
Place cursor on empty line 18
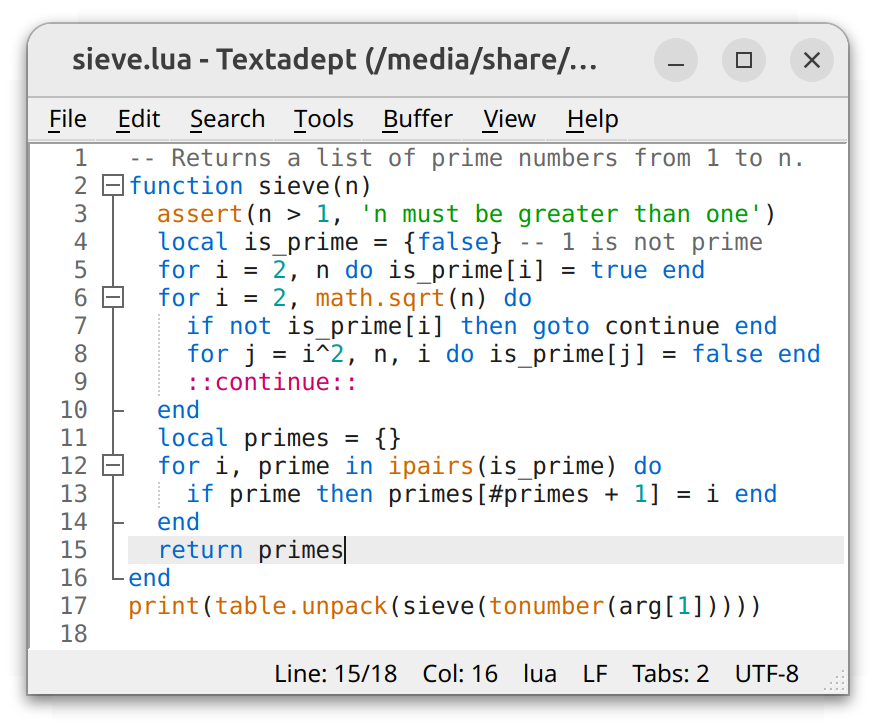click(x=485, y=634)
